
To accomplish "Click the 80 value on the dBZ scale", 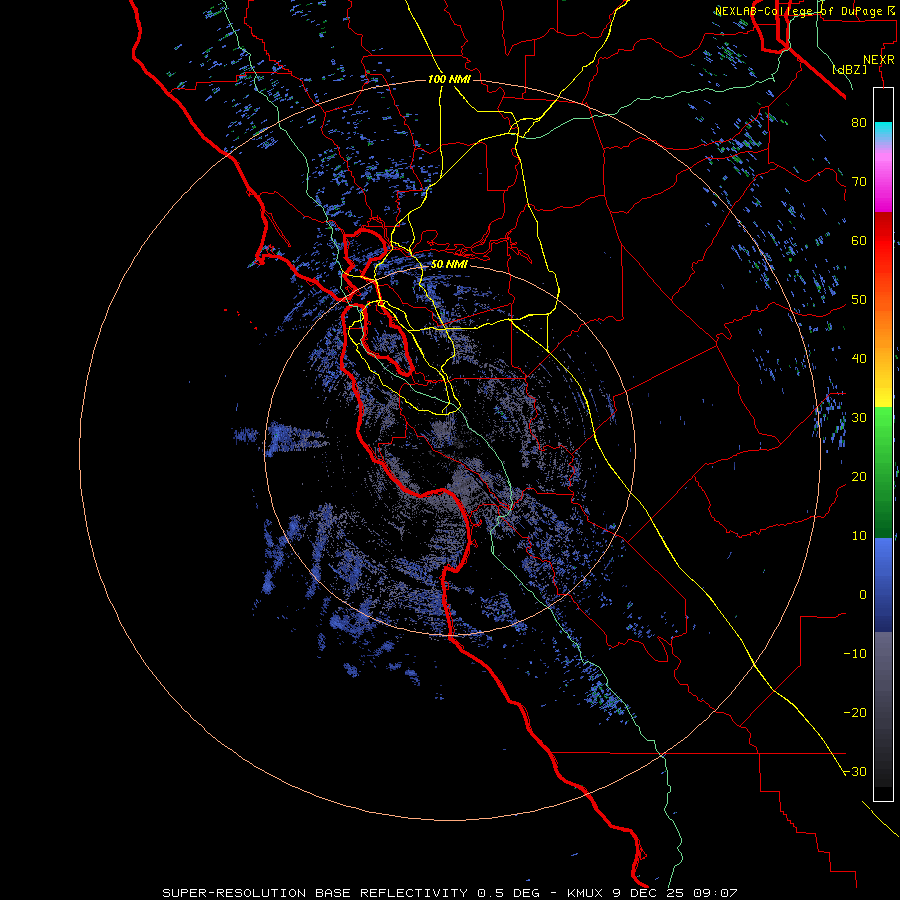I will point(859,122).
